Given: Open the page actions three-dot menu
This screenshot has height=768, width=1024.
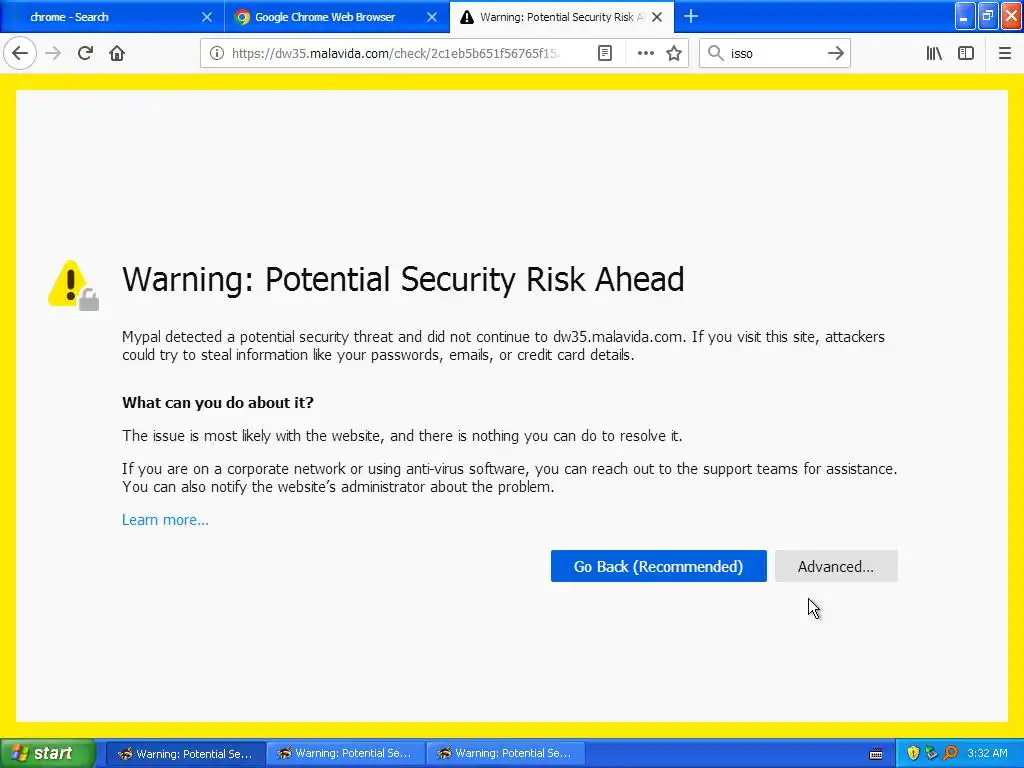Looking at the screenshot, I should 645,54.
